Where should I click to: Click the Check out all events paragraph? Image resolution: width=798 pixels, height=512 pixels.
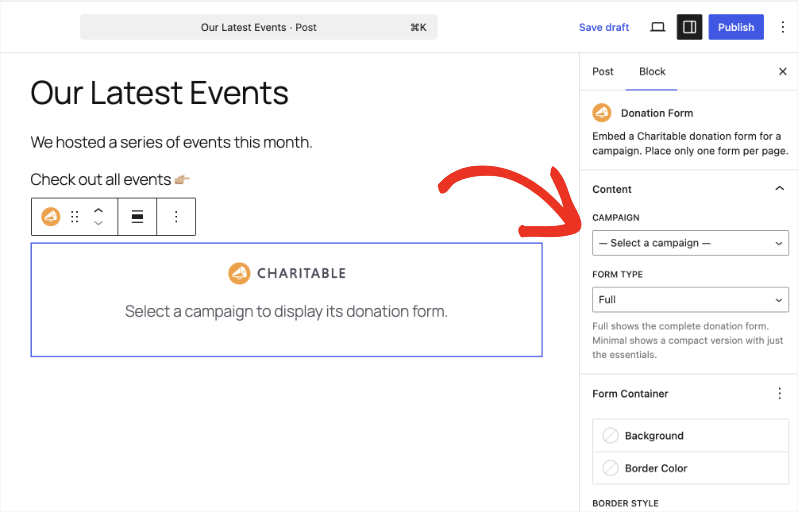110,180
